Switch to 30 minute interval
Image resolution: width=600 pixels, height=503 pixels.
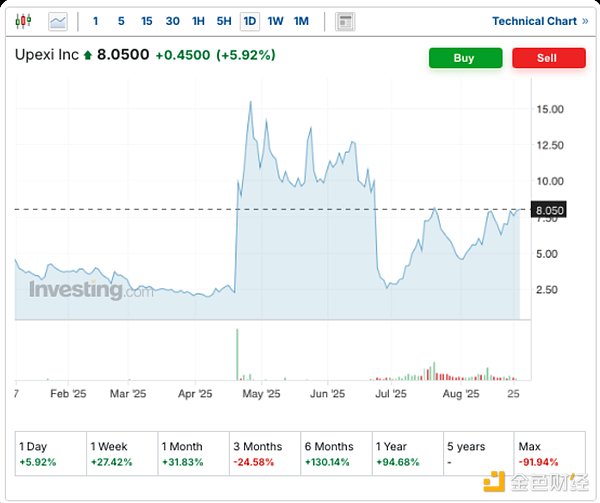point(172,21)
